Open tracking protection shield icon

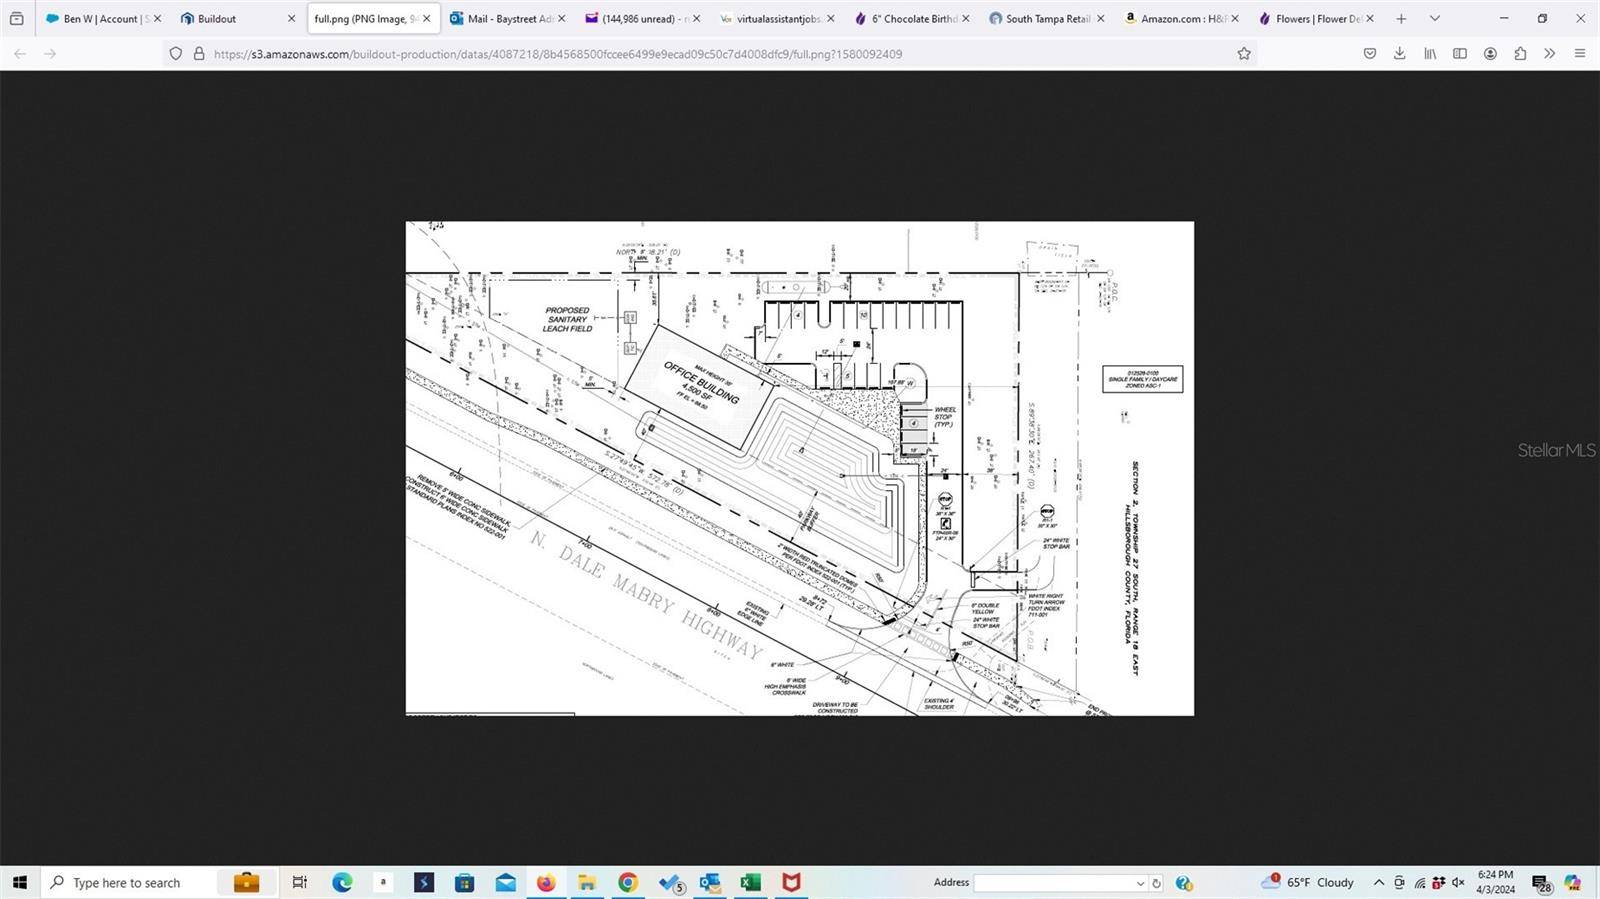tap(176, 53)
